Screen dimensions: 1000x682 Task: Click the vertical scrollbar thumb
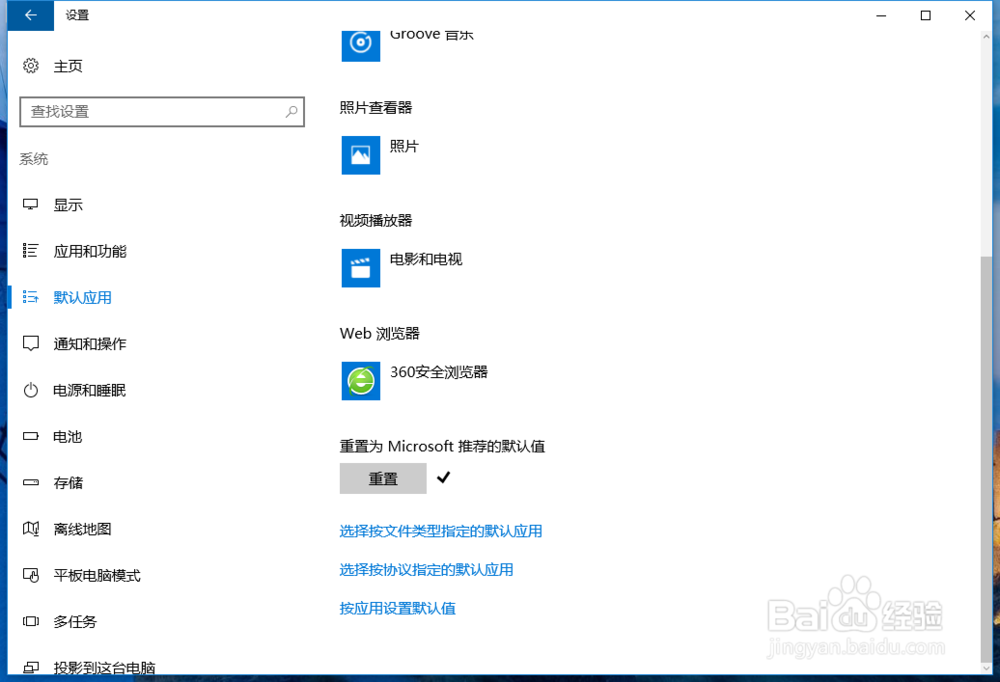click(987, 459)
